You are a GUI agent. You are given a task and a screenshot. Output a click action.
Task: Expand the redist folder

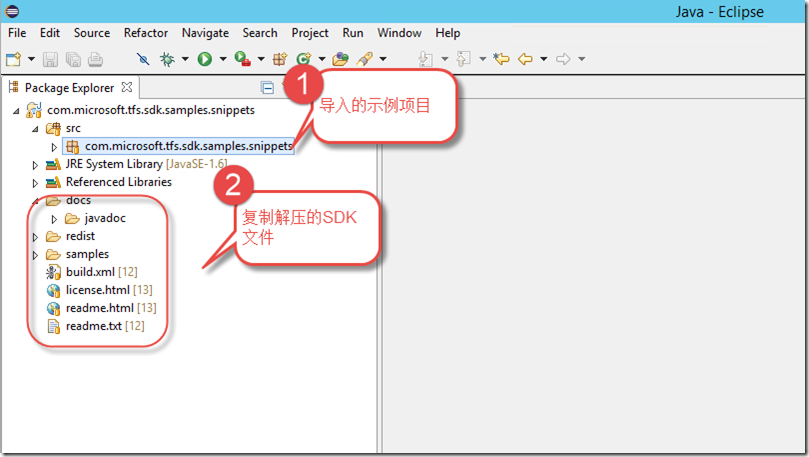tap(35, 237)
